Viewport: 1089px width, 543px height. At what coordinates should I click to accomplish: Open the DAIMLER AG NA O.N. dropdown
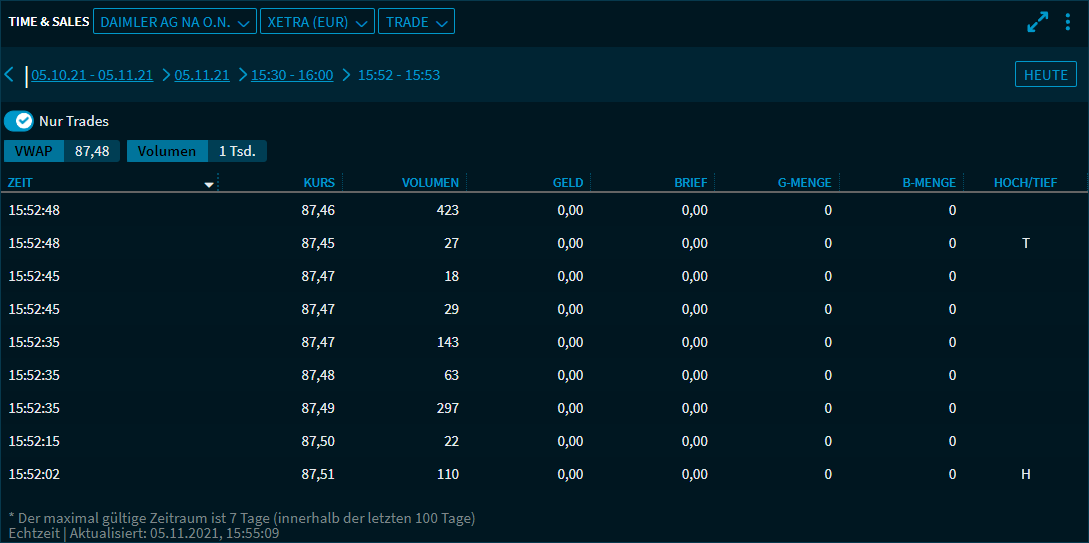[173, 22]
